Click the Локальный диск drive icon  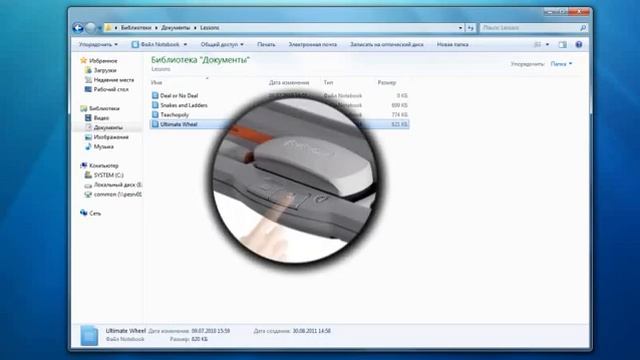click(x=88, y=185)
